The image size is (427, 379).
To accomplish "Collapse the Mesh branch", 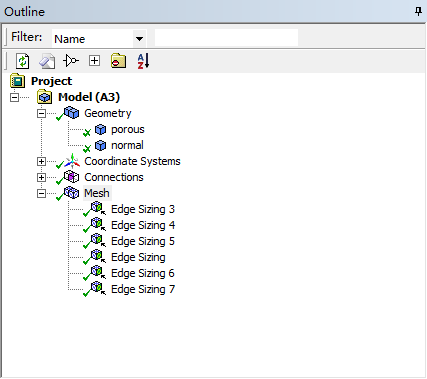I will (x=41, y=193).
